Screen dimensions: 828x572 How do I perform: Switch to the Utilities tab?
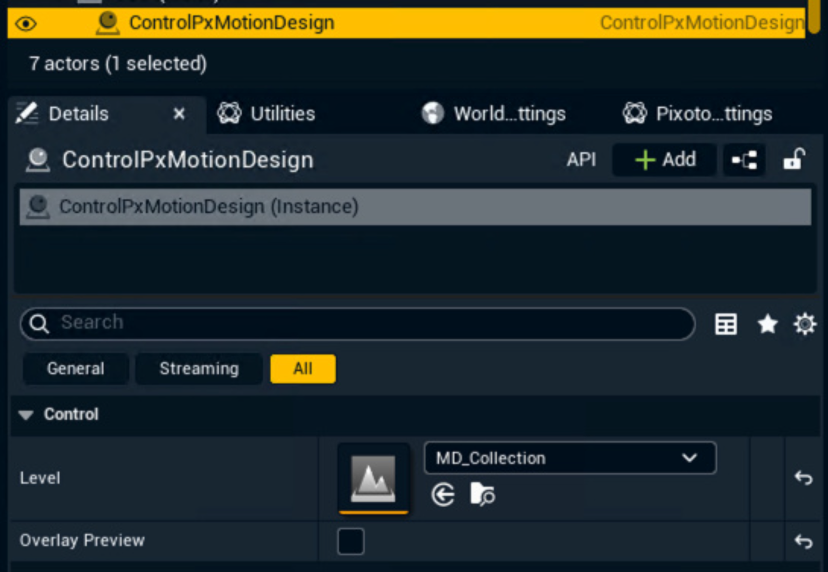click(x=266, y=114)
